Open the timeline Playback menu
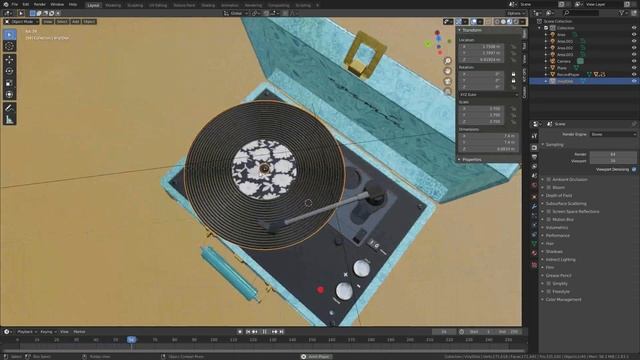 click(27, 332)
